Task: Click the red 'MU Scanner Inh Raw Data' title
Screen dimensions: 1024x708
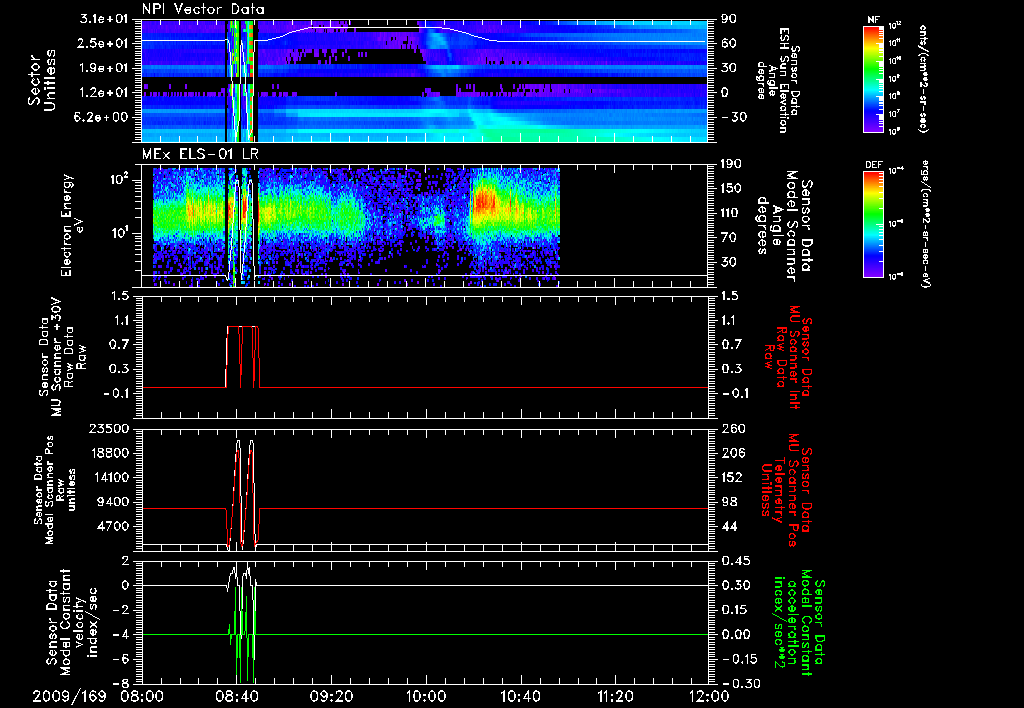Action: coord(788,357)
